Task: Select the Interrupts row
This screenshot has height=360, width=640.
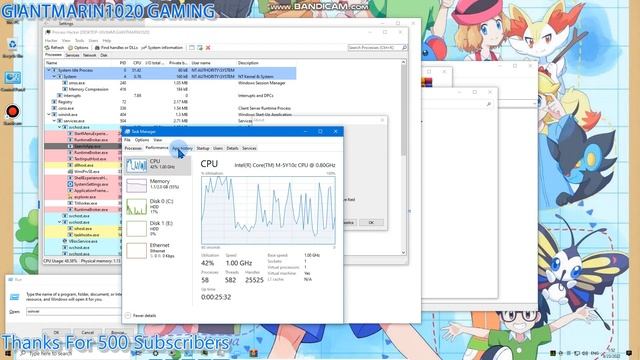Action: point(170,96)
